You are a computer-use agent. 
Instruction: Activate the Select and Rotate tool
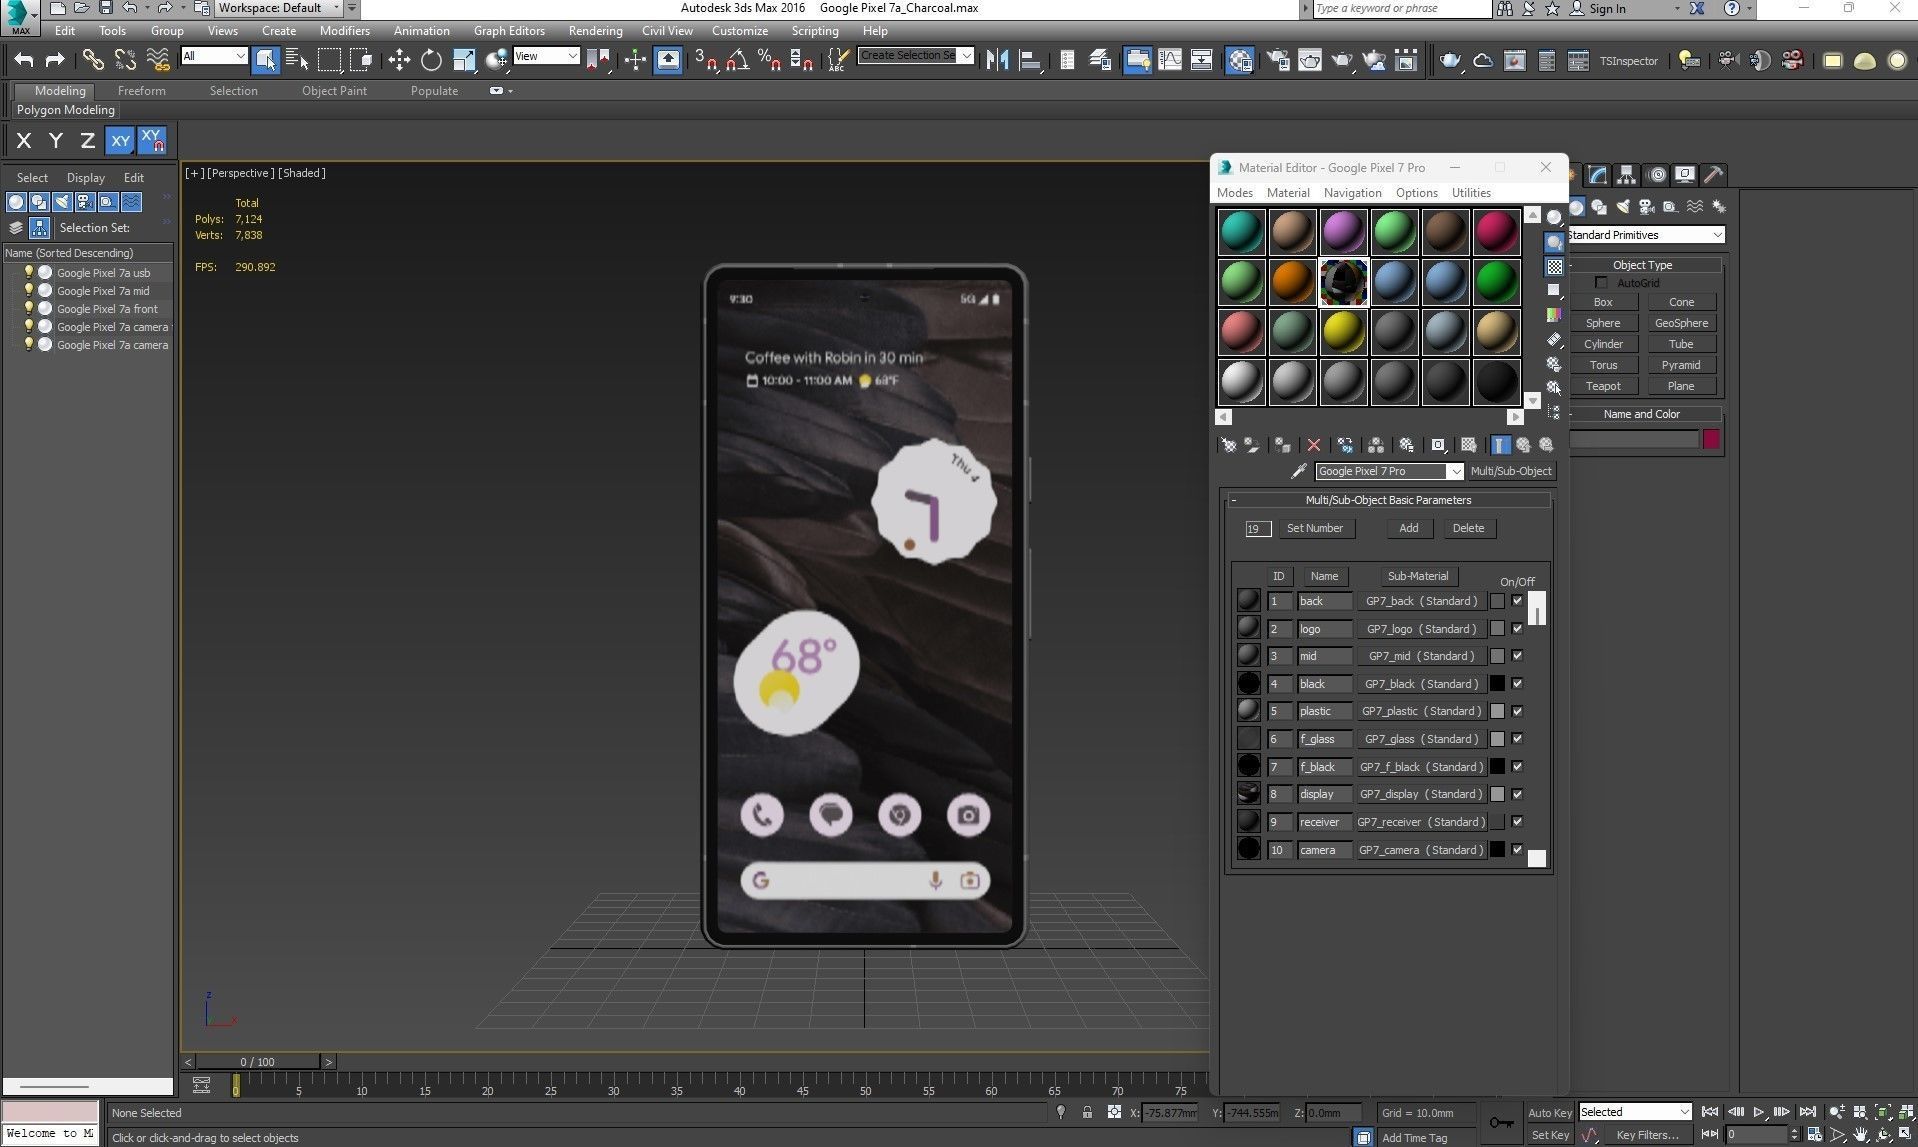tap(431, 60)
